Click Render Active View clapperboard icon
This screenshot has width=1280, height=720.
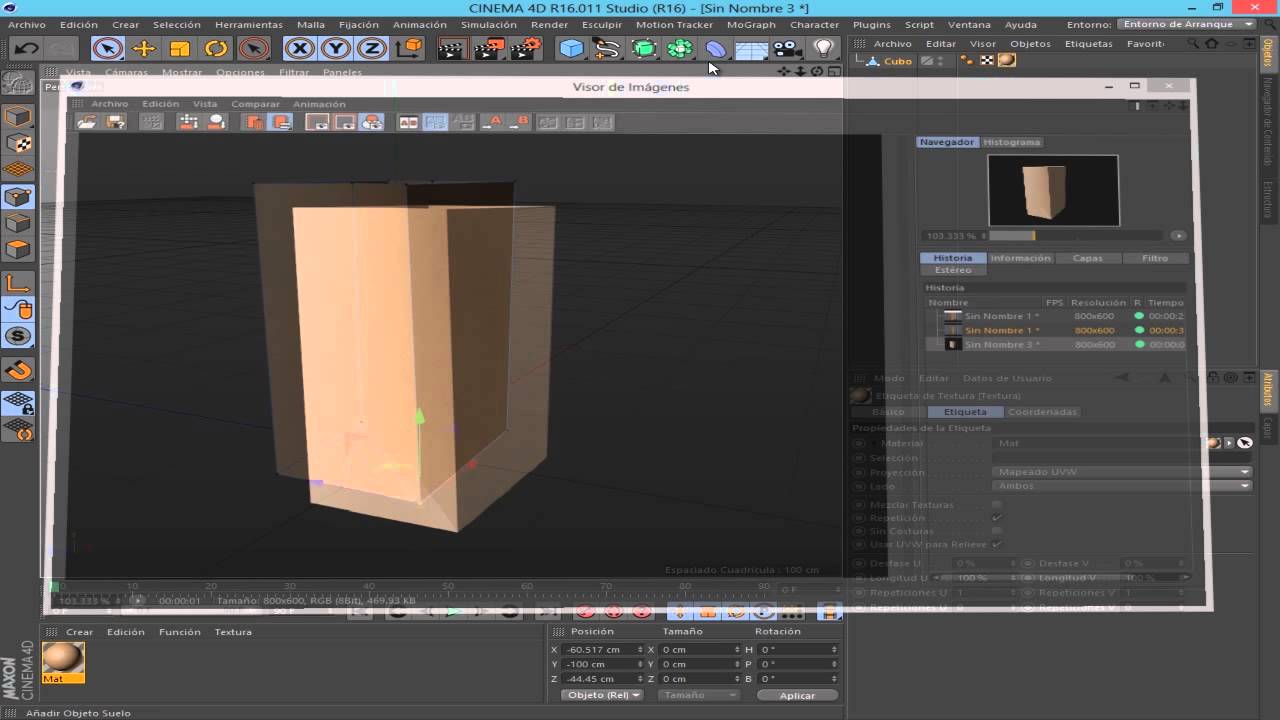tap(453, 48)
